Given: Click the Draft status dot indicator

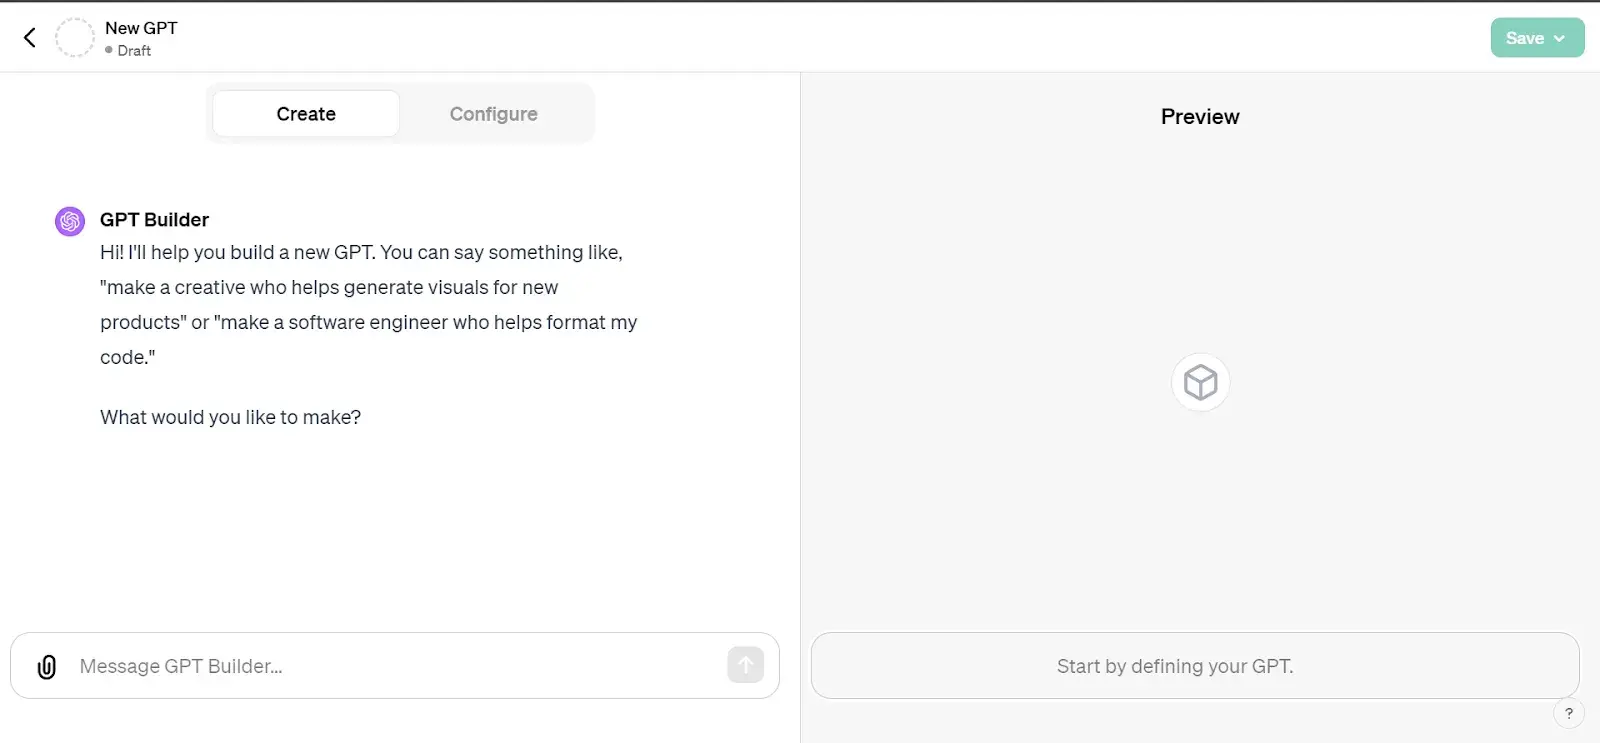Looking at the screenshot, I should 110,51.
